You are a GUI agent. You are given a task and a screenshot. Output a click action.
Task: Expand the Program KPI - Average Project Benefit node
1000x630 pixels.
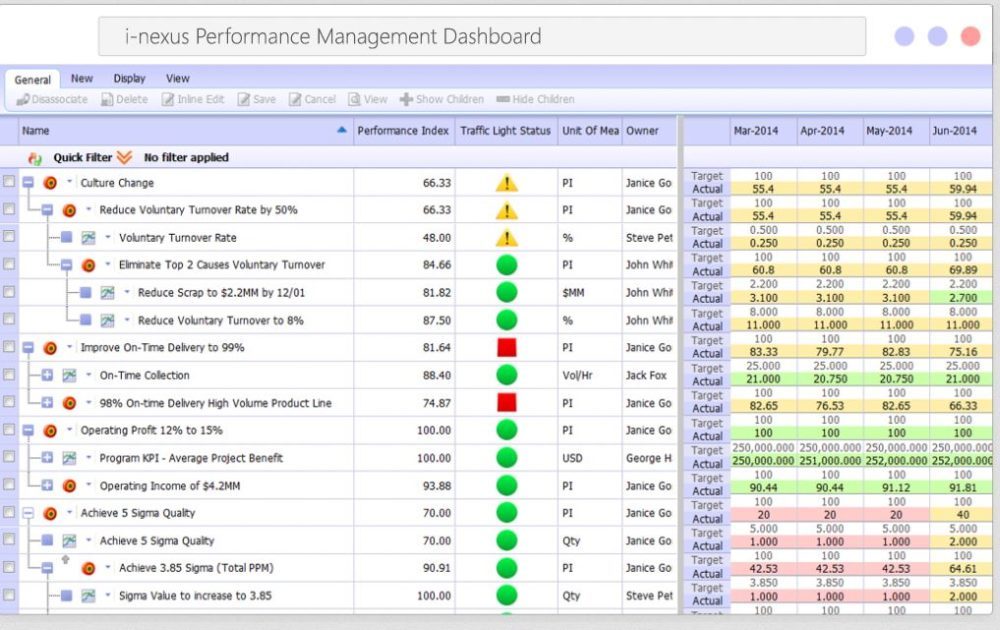(47, 458)
